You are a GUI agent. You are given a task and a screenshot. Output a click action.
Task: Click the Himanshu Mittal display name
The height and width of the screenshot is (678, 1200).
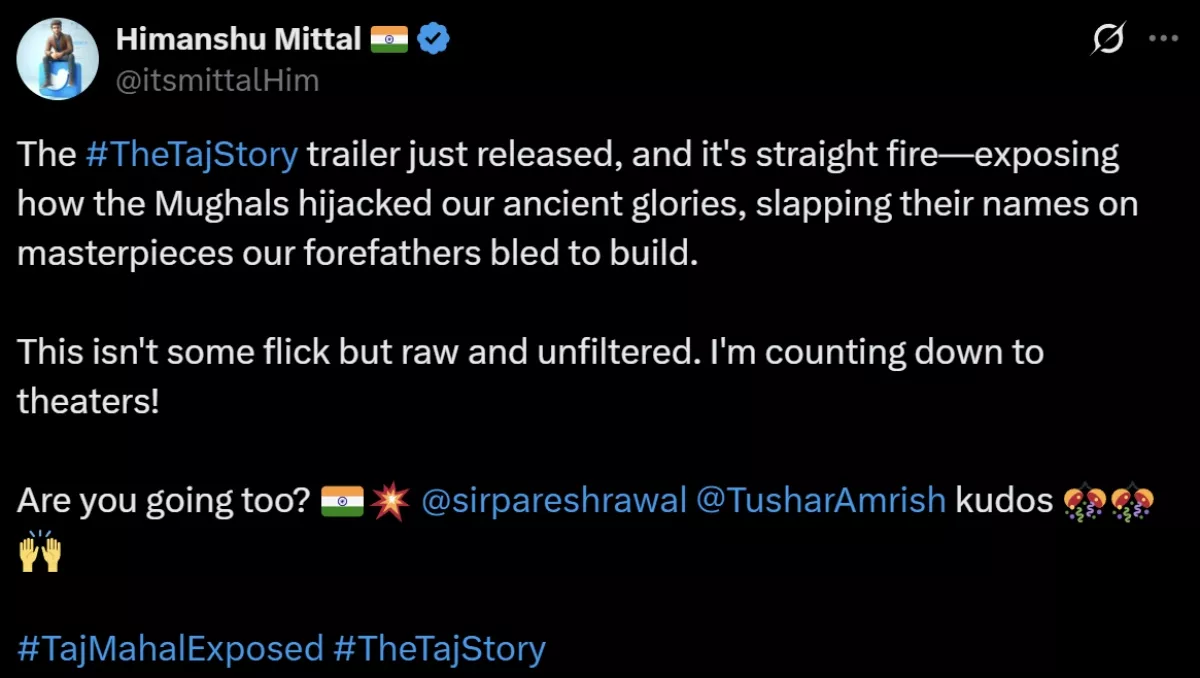[x=238, y=39]
